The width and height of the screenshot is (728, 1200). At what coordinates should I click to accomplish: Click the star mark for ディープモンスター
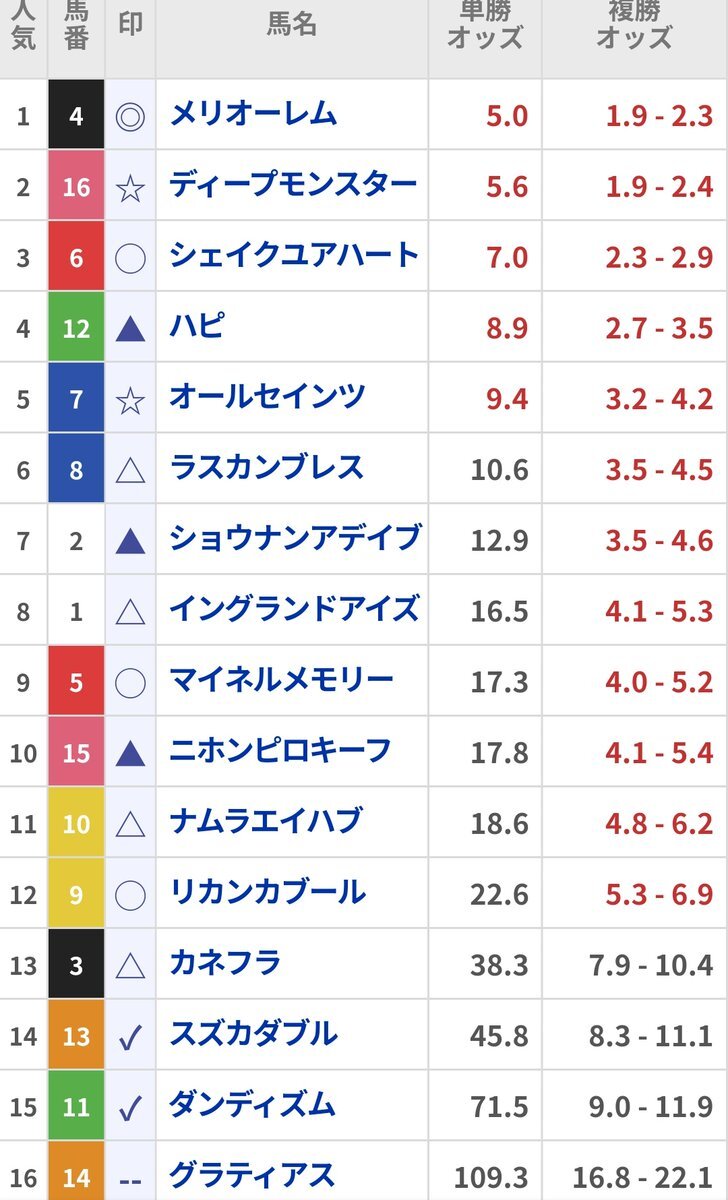pyautogui.click(x=130, y=187)
